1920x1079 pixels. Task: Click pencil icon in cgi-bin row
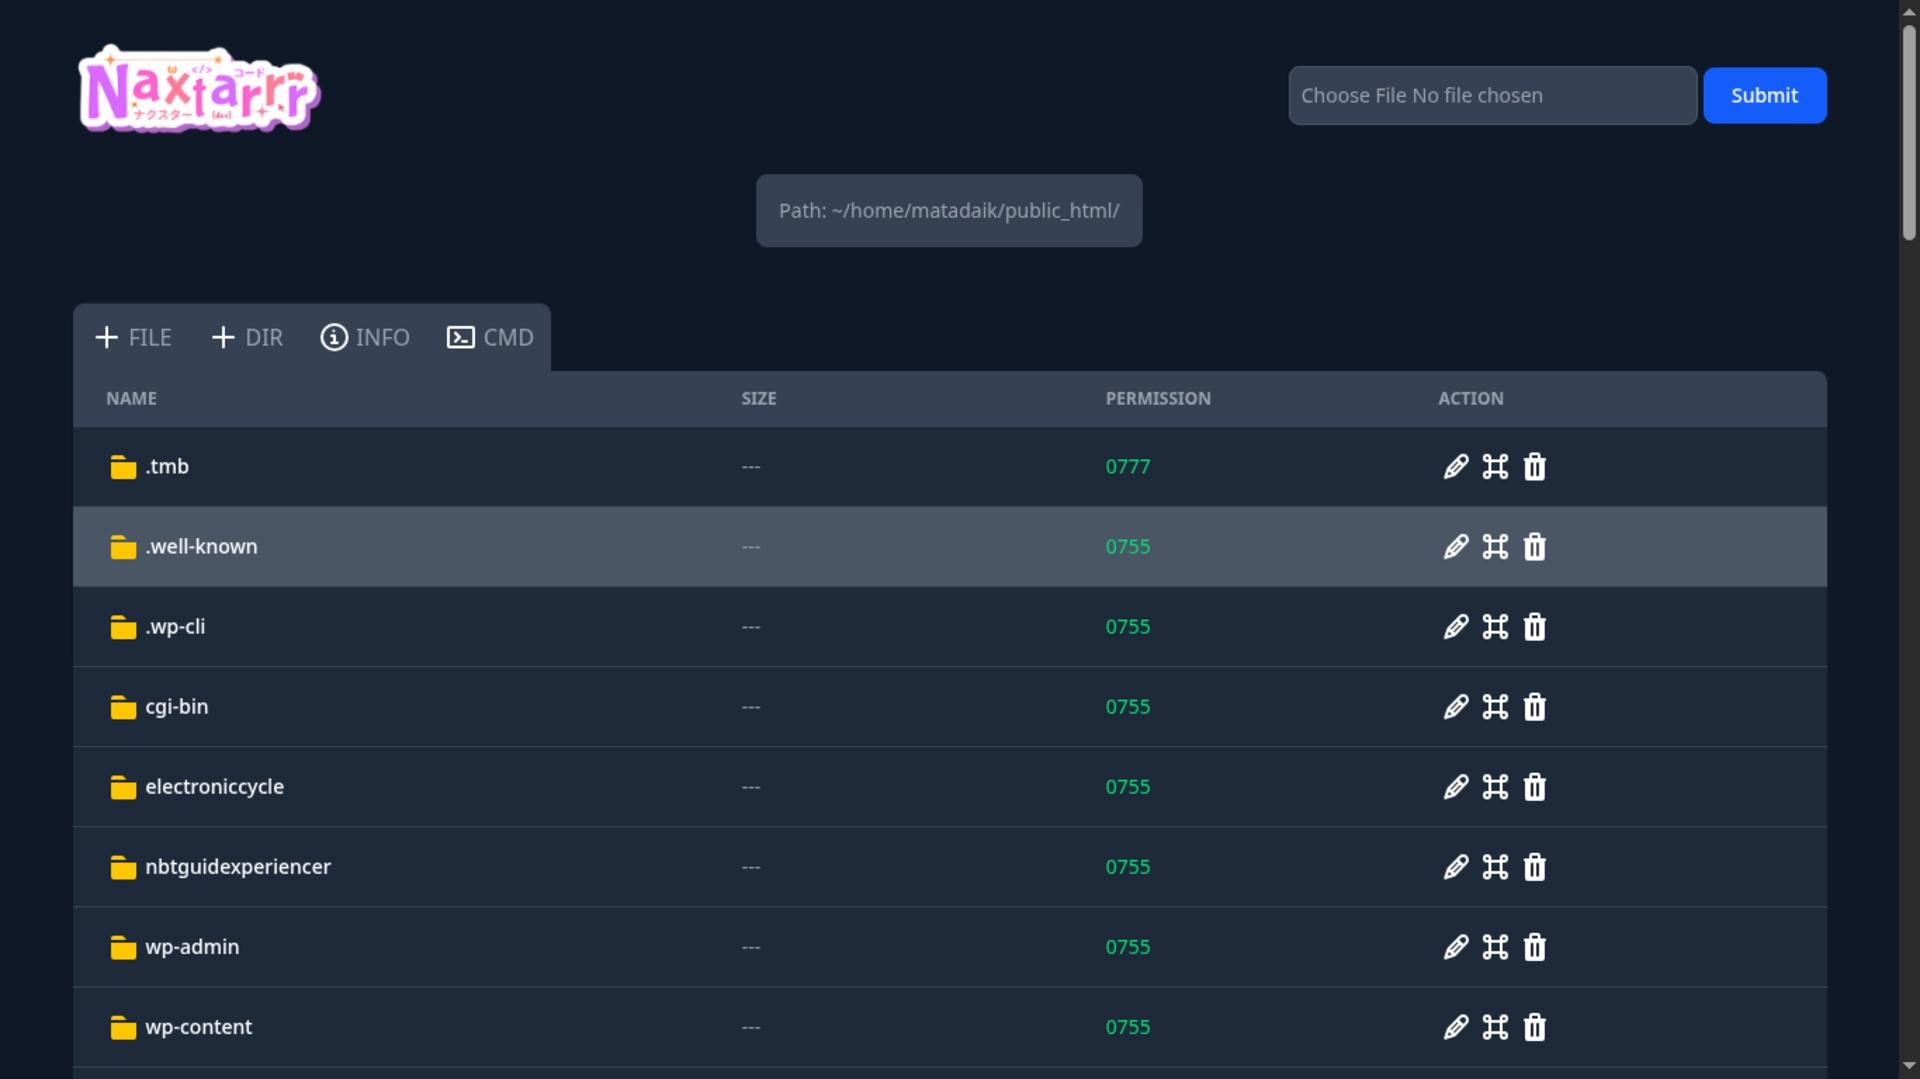pyautogui.click(x=1456, y=707)
